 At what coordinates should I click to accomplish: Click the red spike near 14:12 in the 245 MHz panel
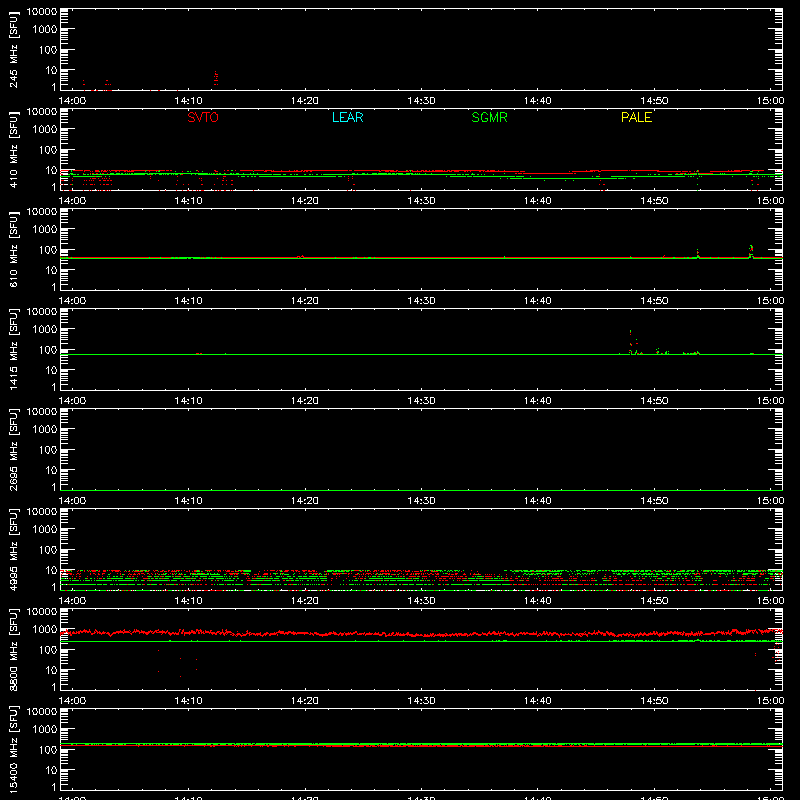[x=216, y=78]
